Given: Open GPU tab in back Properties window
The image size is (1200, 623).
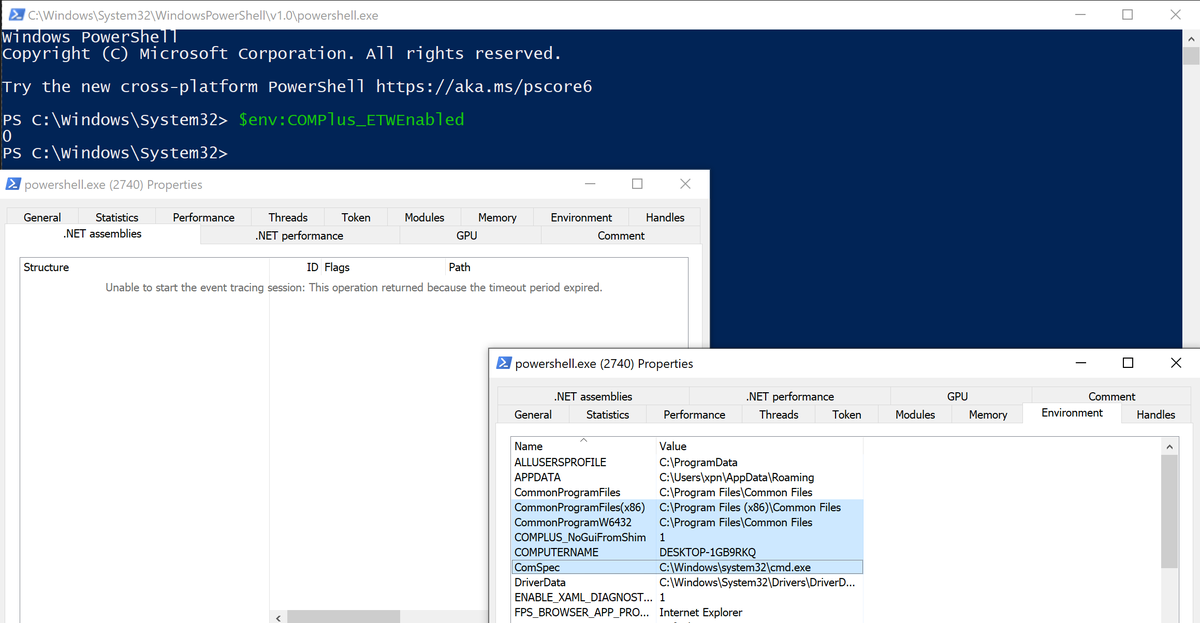Looking at the screenshot, I should point(467,236).
